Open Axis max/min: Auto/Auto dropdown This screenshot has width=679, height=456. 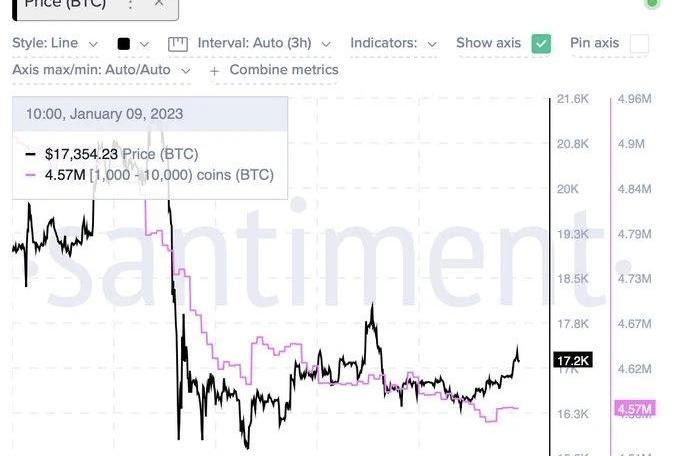click(101, 71)
